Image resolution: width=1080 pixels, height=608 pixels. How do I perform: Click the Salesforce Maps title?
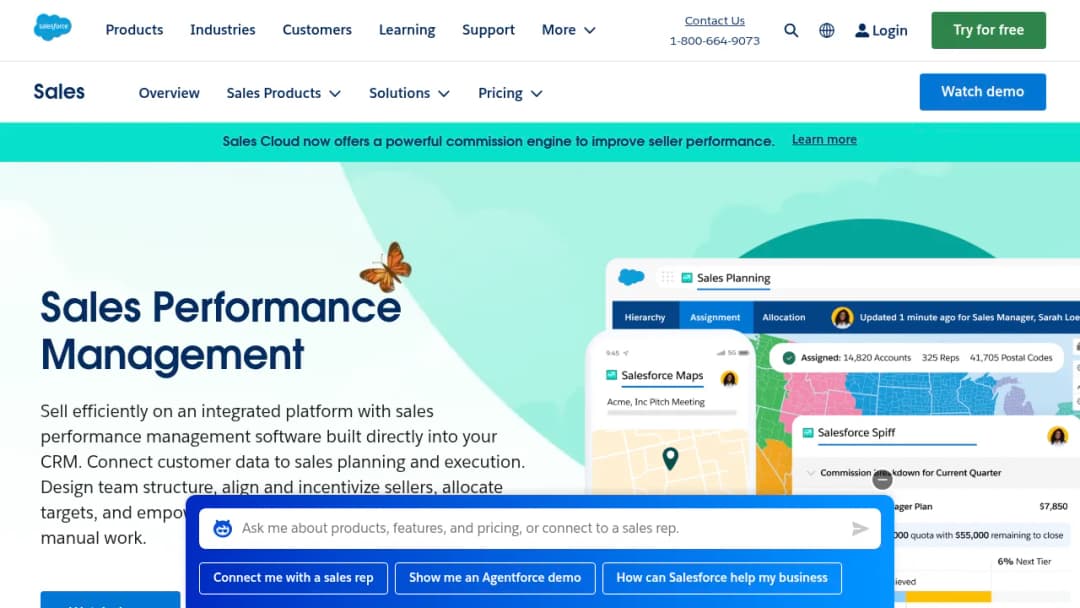(x=662, y=375)
